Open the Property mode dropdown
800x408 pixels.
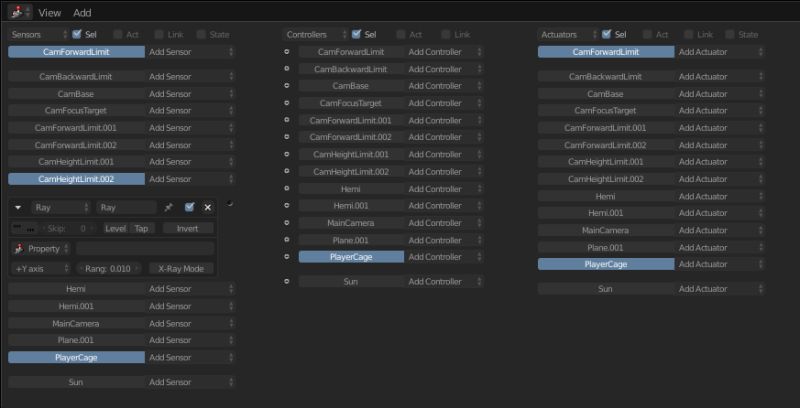(41, 248)
